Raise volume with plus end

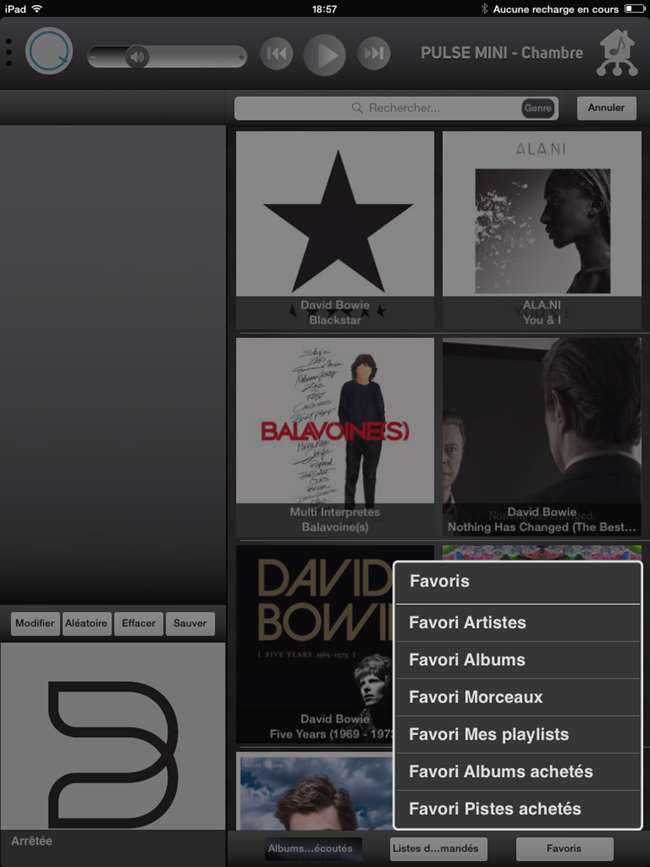point(242,57)
